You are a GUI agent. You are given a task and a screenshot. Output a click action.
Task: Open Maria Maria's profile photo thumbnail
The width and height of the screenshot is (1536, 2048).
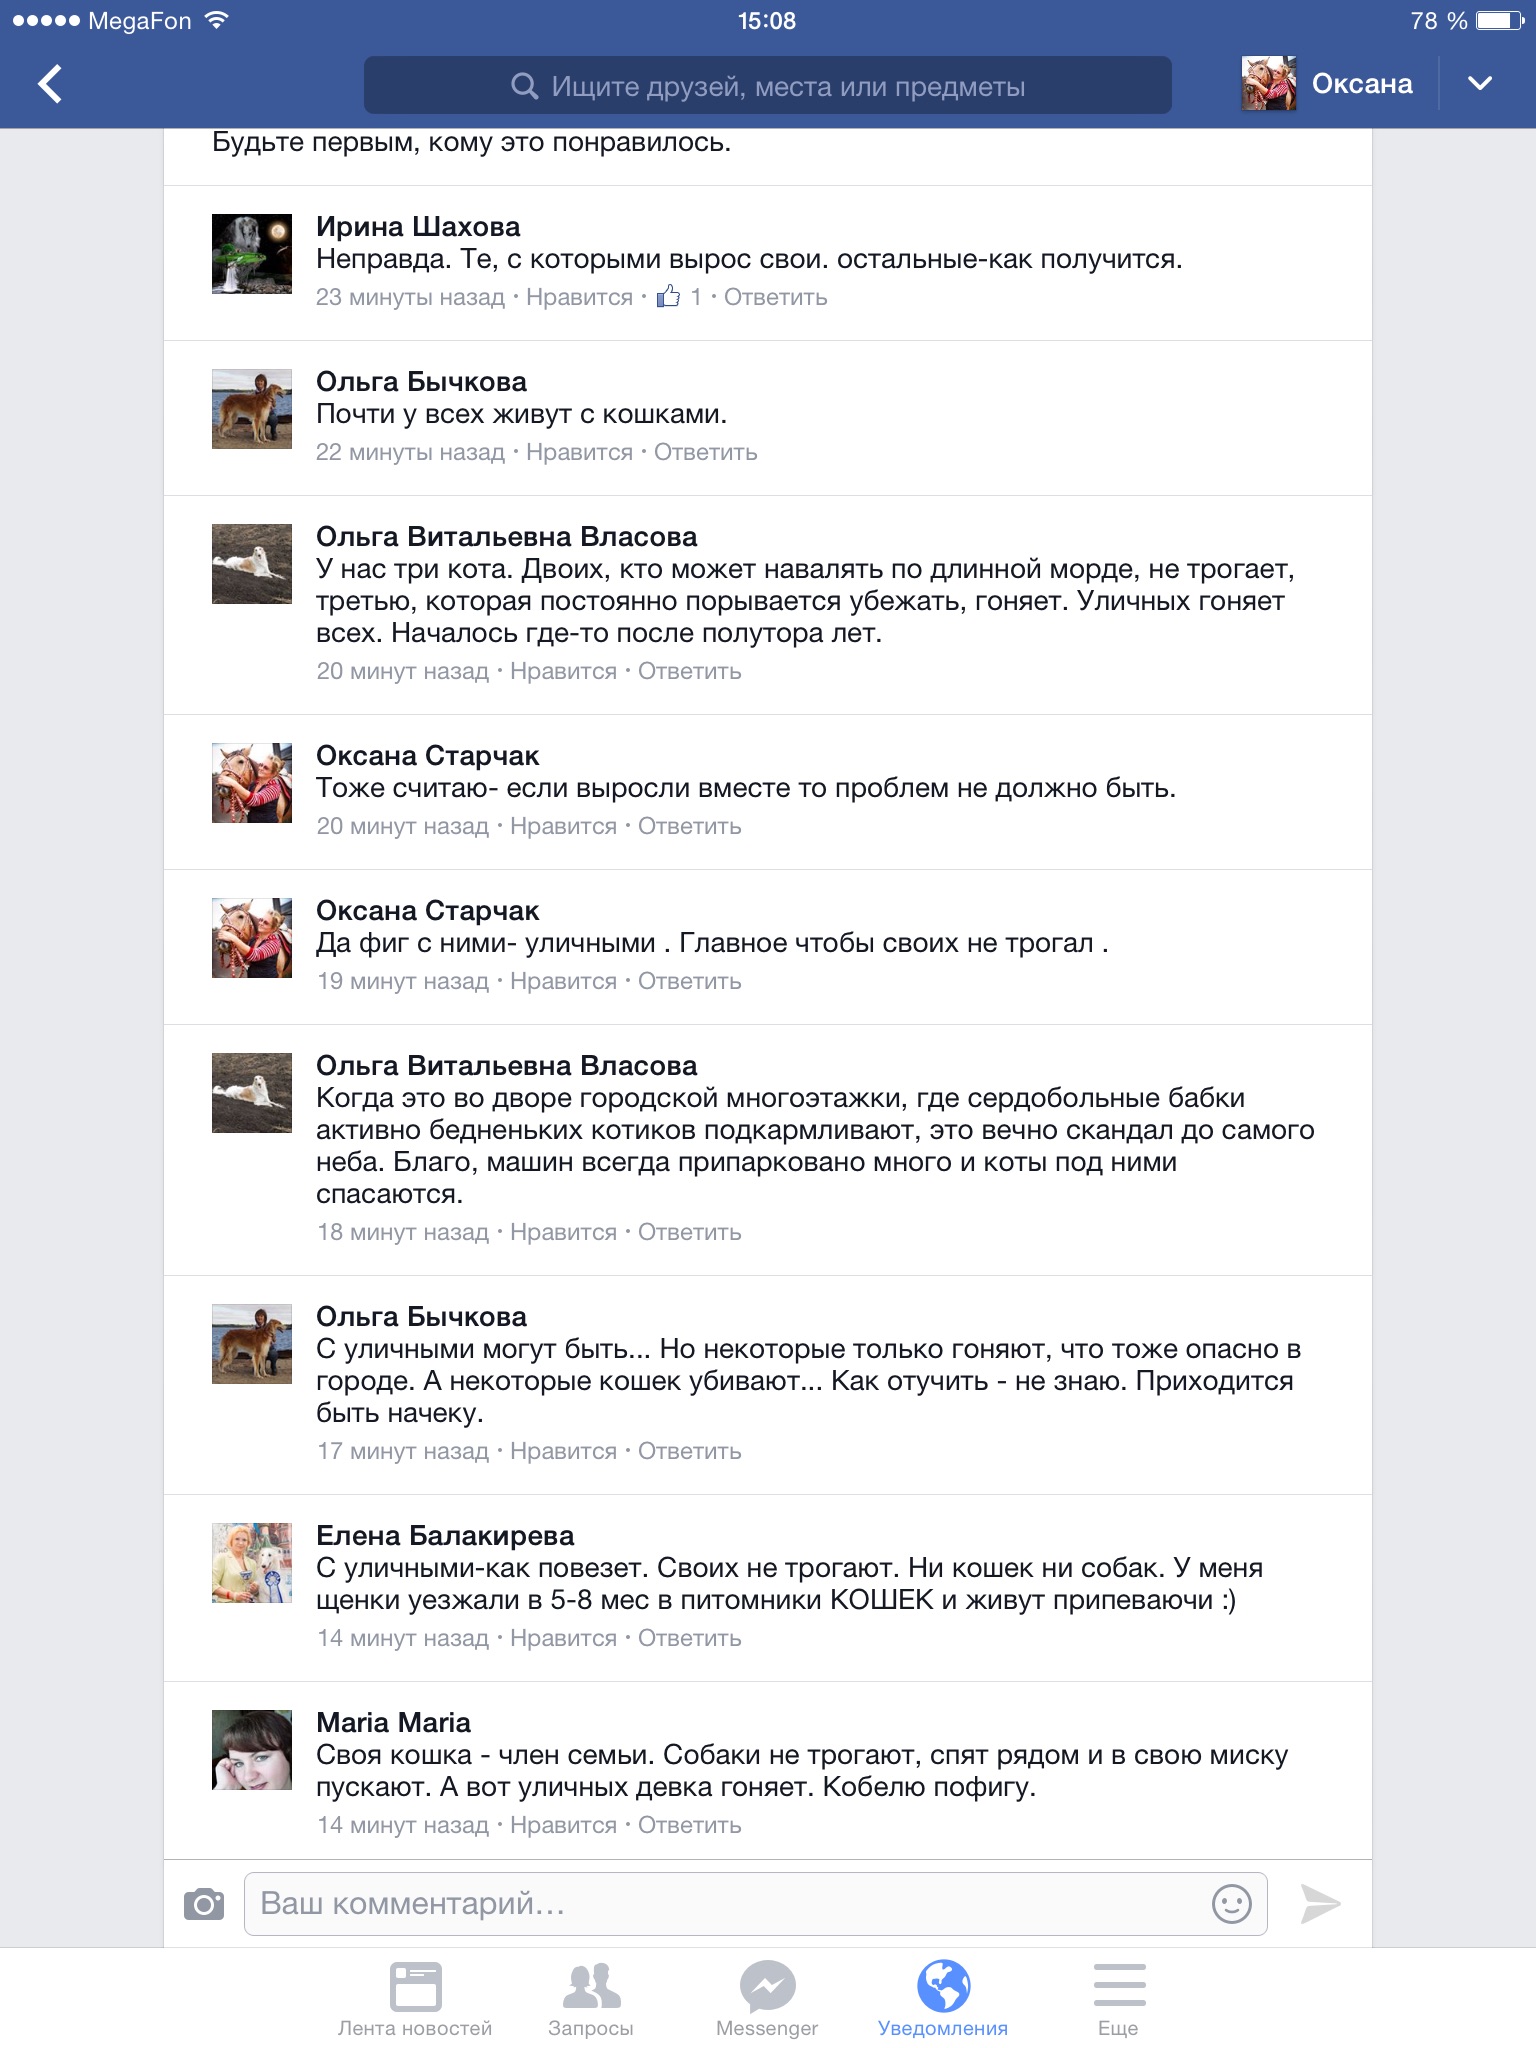click(252, 1750)
